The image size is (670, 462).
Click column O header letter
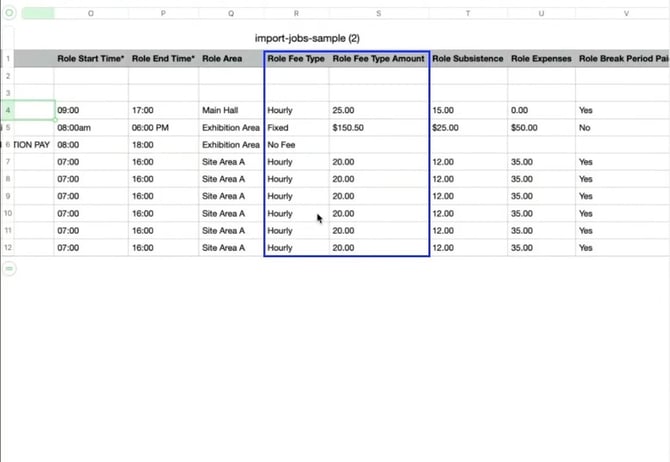(x=91, y=14)
